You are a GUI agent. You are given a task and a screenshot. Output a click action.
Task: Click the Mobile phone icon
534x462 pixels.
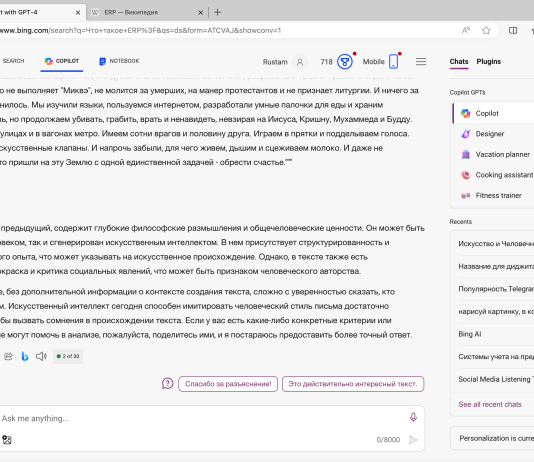393,62
